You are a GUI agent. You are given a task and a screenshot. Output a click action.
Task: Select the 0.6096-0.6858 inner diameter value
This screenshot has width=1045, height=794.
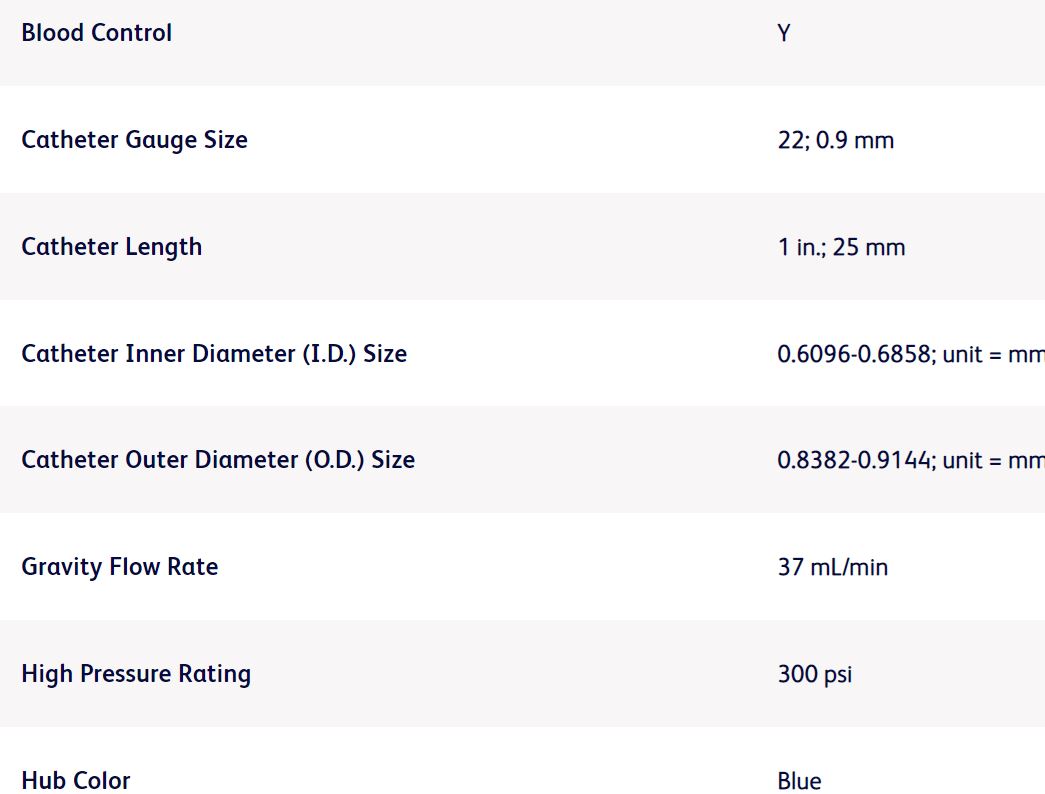[853, 355]
